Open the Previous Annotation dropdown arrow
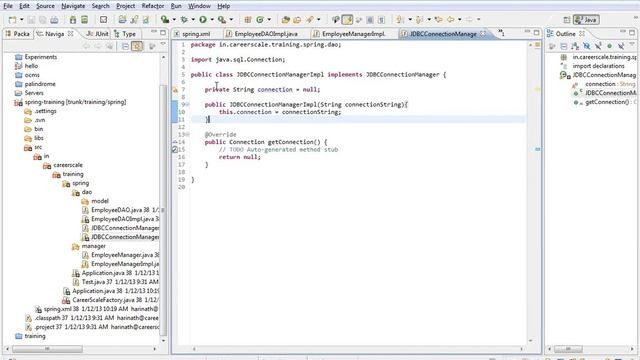The width and height of the screenshot is (640, 360). click(429, 20)
